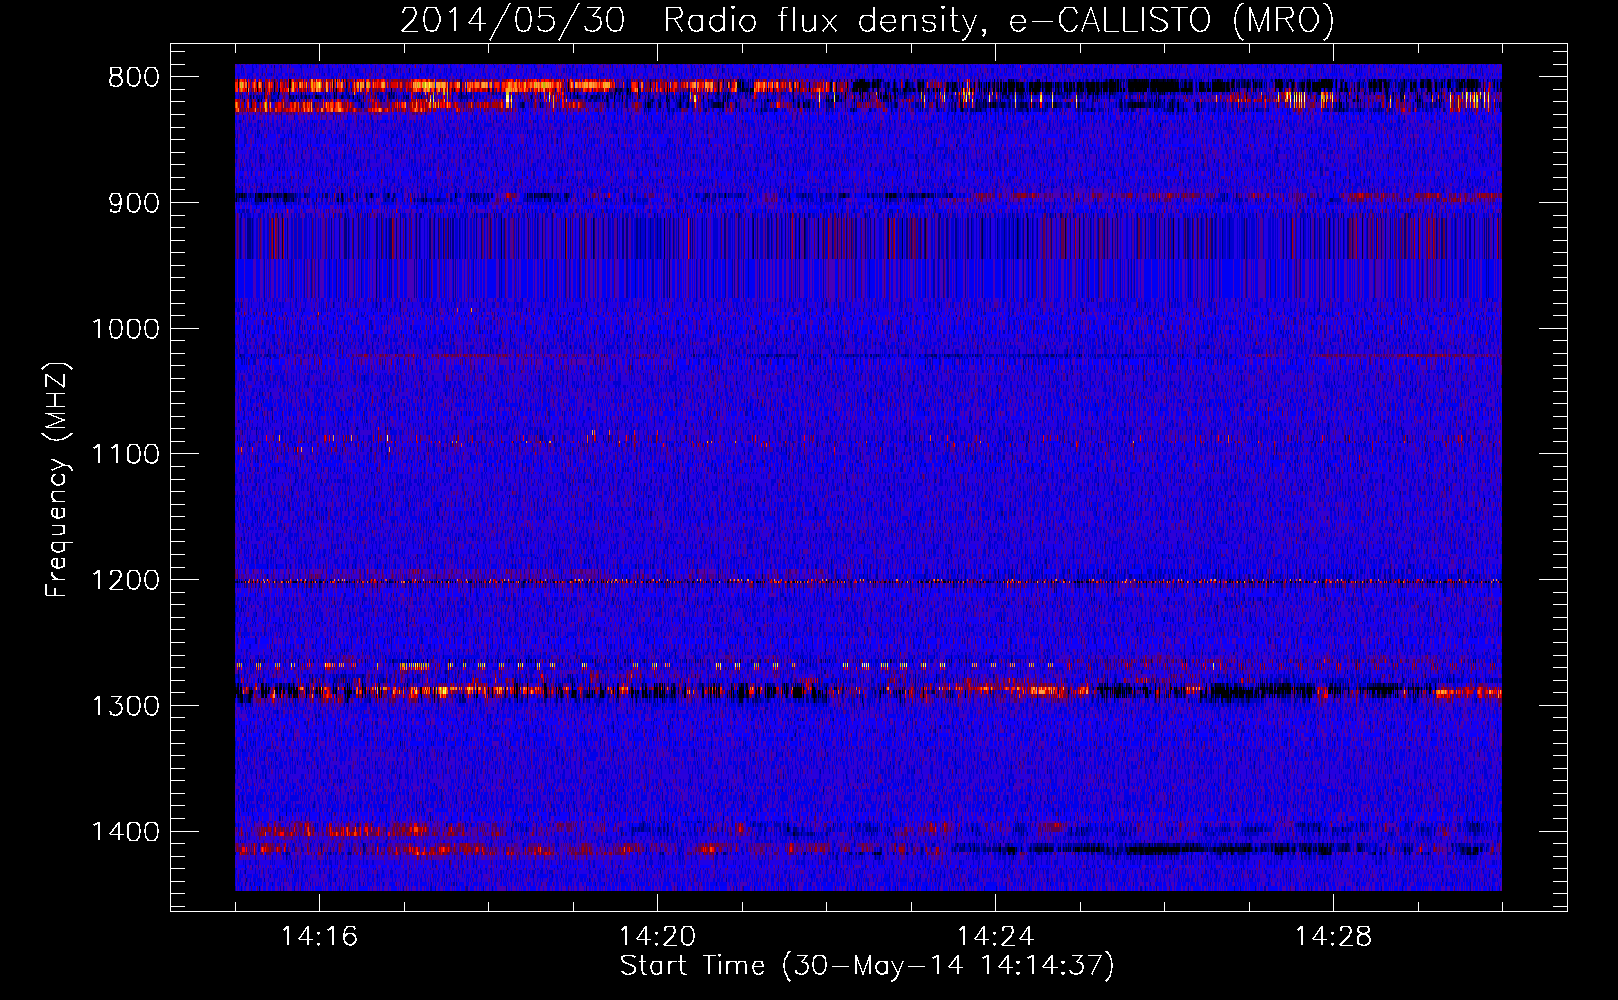Select the 1300 frequency tick label

tap(125, 706)
